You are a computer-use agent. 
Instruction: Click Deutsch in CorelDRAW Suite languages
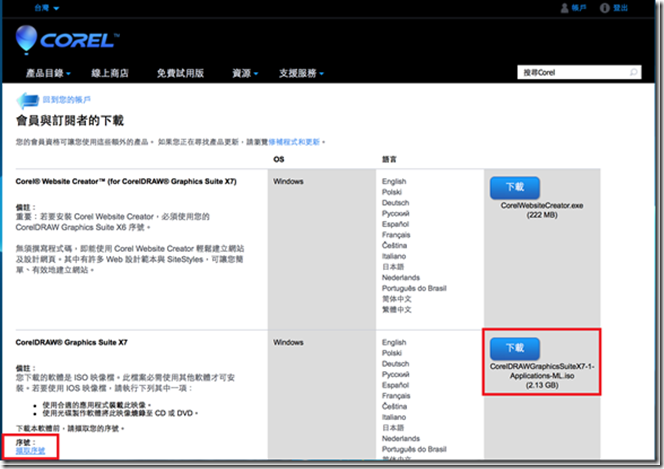tap(396, 364)
